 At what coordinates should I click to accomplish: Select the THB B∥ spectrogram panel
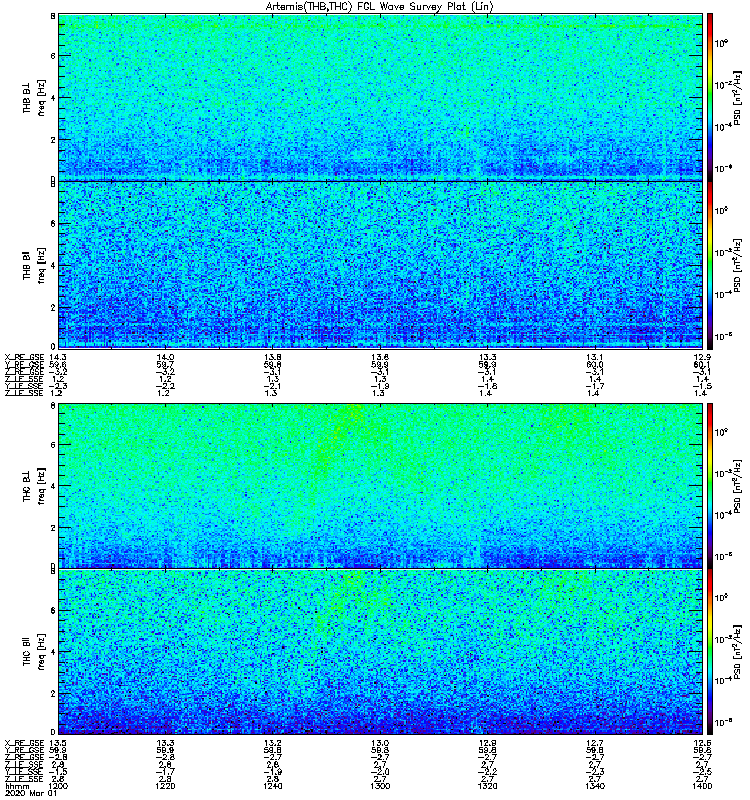point(381,265)
